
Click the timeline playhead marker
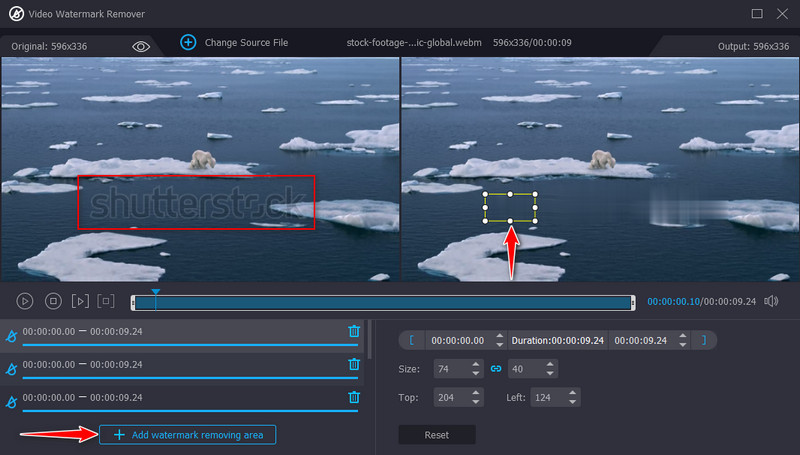click(x=155, y=293)
